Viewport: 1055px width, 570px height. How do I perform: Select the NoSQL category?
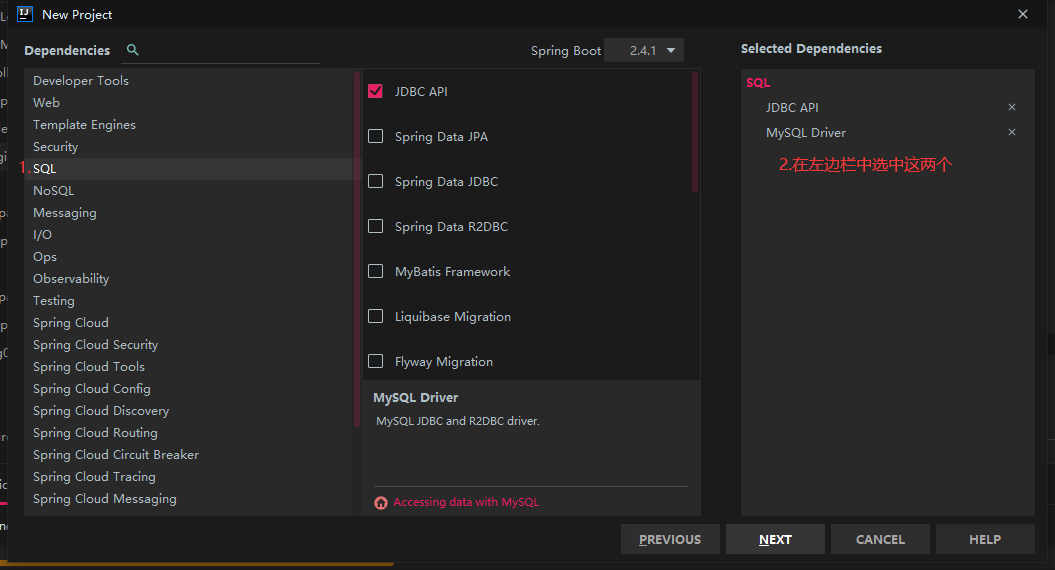53,190
